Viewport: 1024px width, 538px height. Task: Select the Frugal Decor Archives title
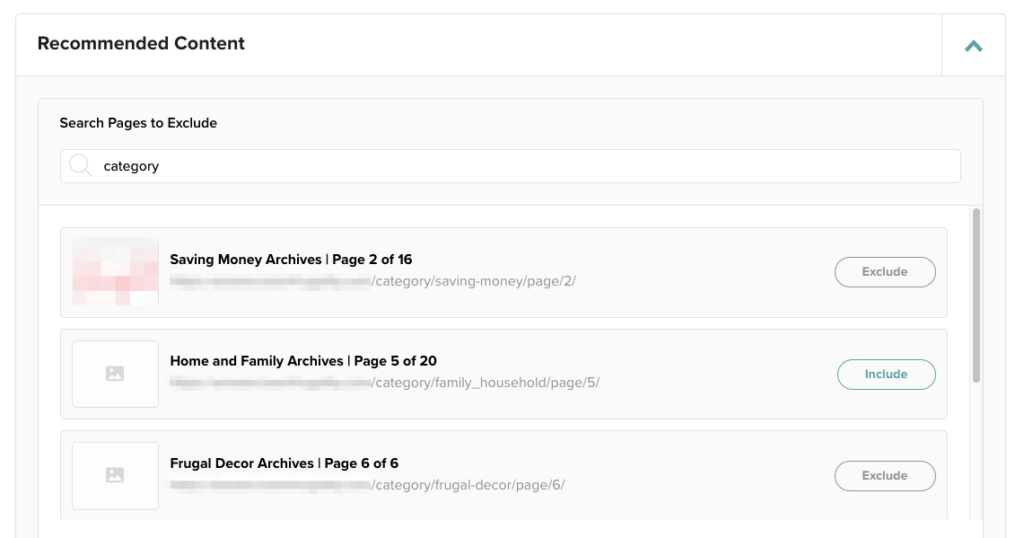pos(284,463)
